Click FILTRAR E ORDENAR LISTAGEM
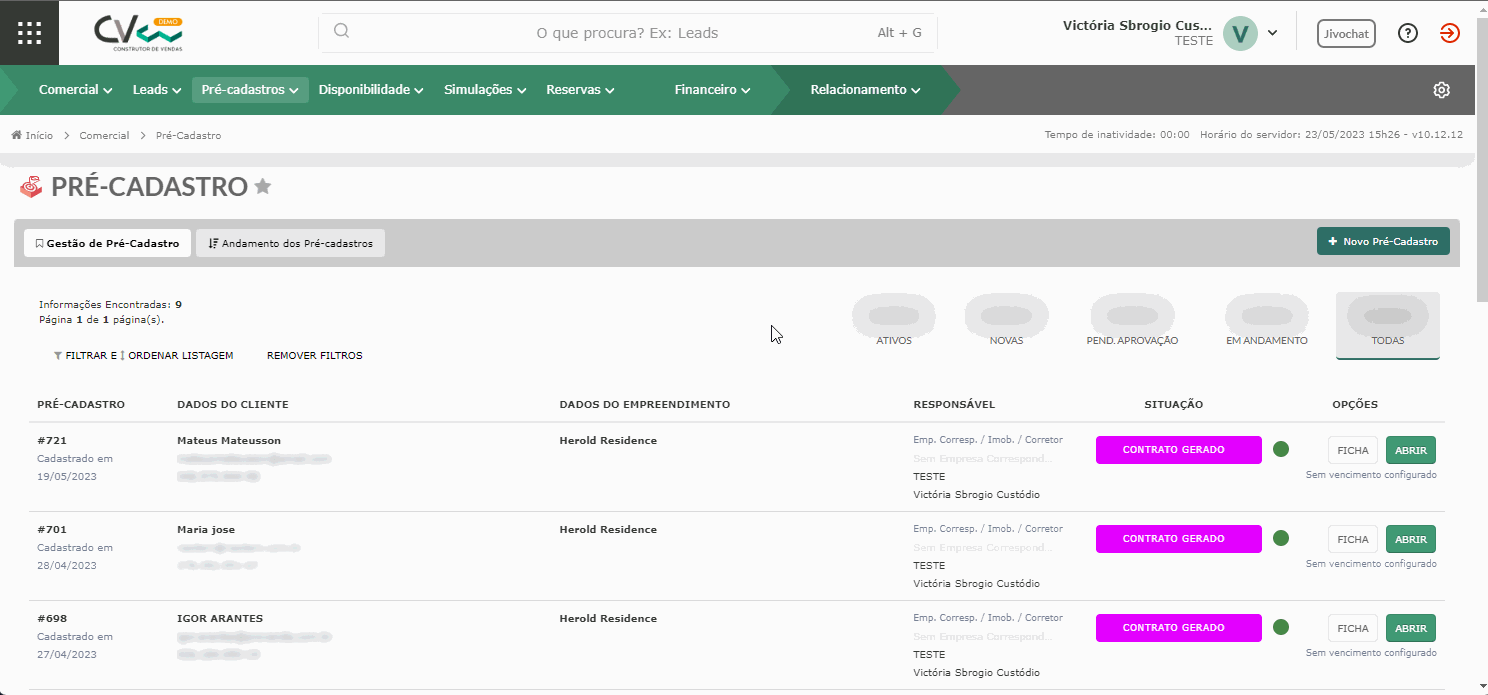This screenshot has width=1488, height=695. pyautogui.click(x=143, y=355)
